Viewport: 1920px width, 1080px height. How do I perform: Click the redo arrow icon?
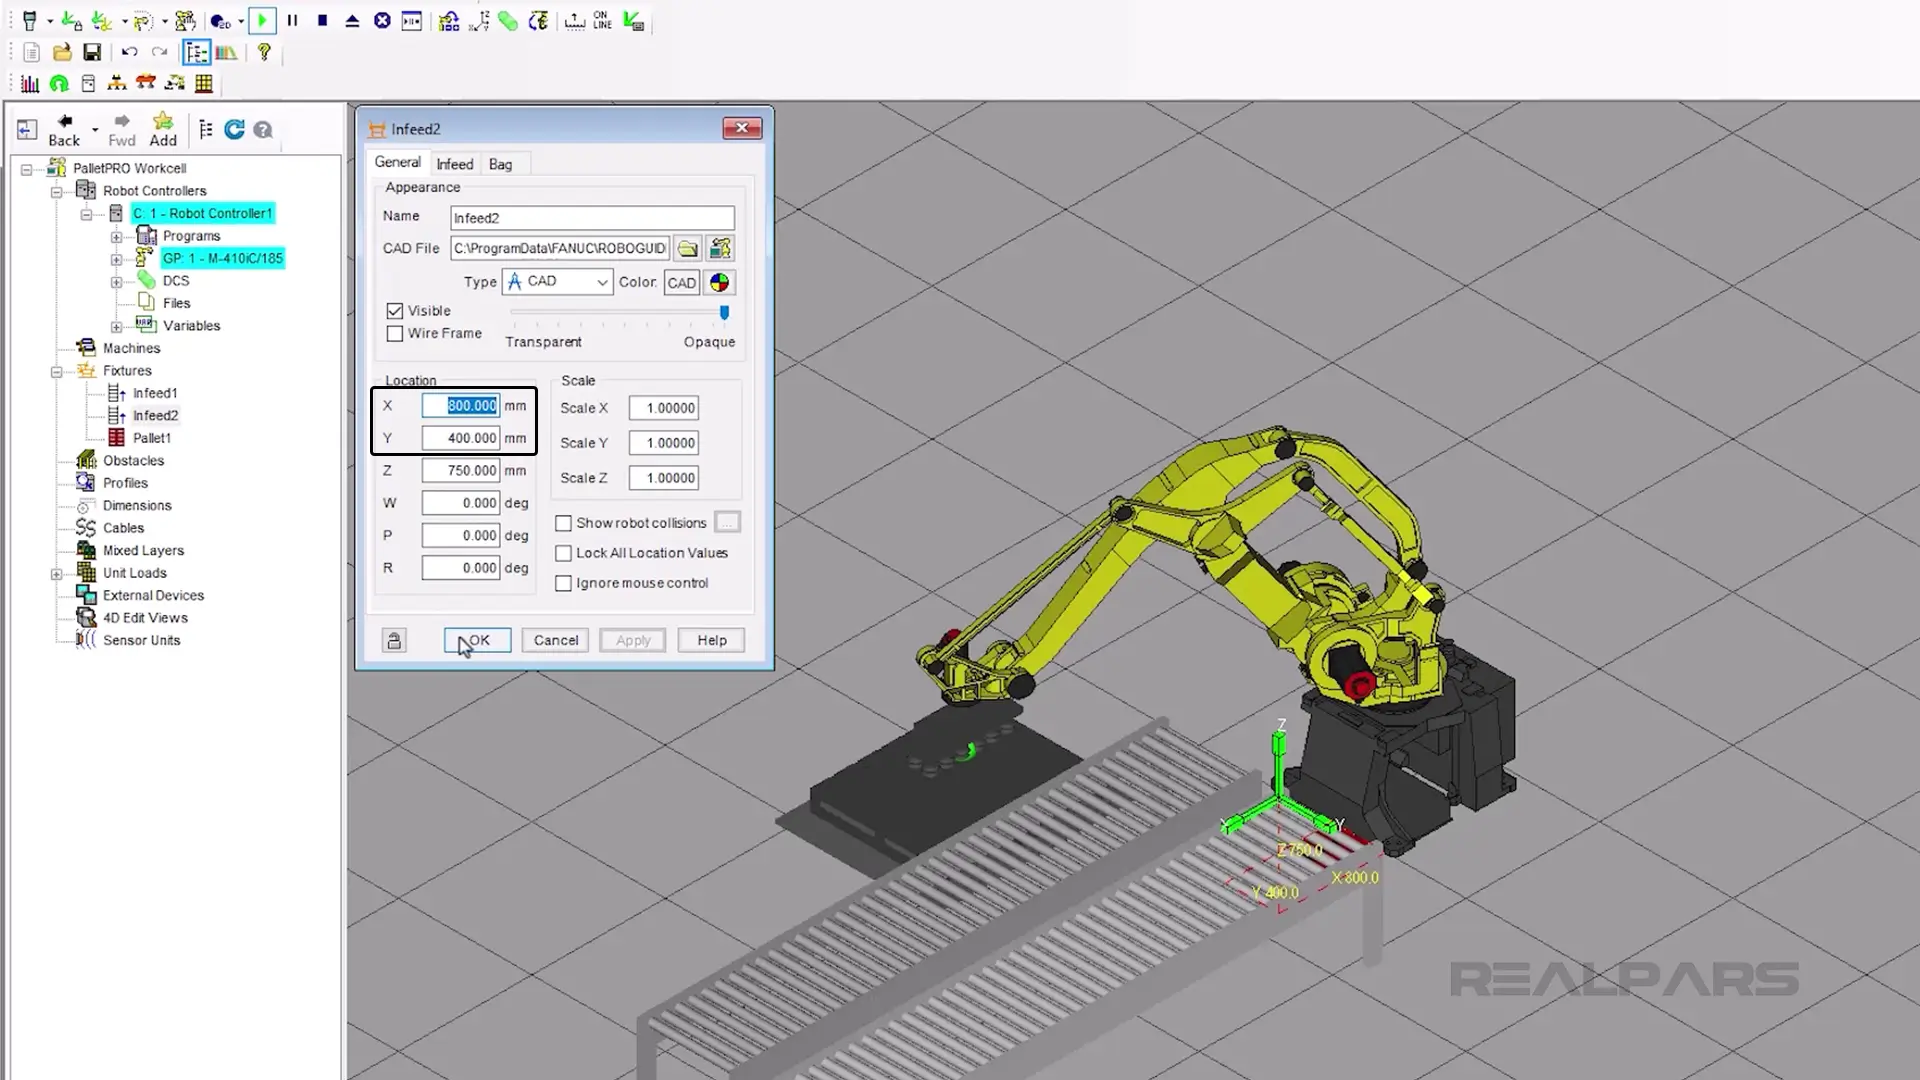coord(160,52)
